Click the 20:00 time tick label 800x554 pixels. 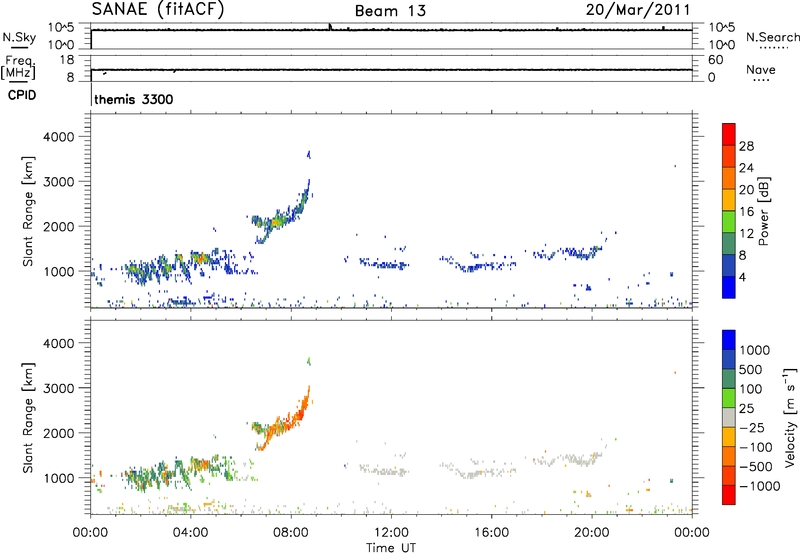(x=591, y=533)
